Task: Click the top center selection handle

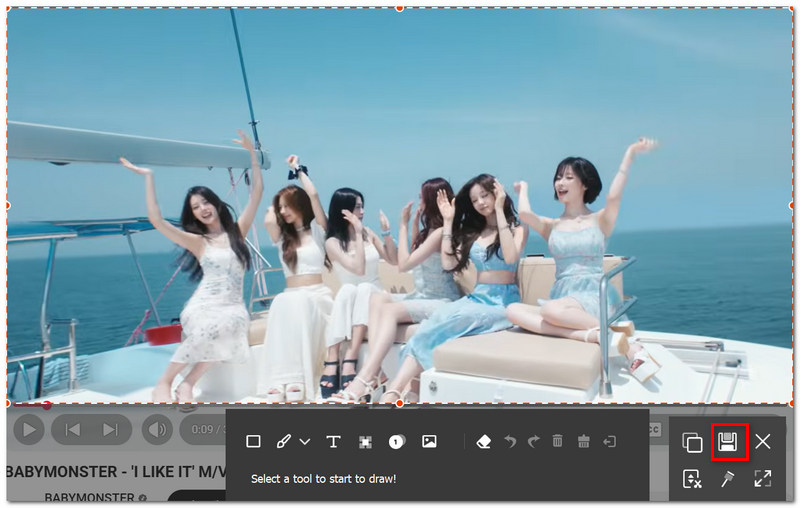Action: (399, 8)
